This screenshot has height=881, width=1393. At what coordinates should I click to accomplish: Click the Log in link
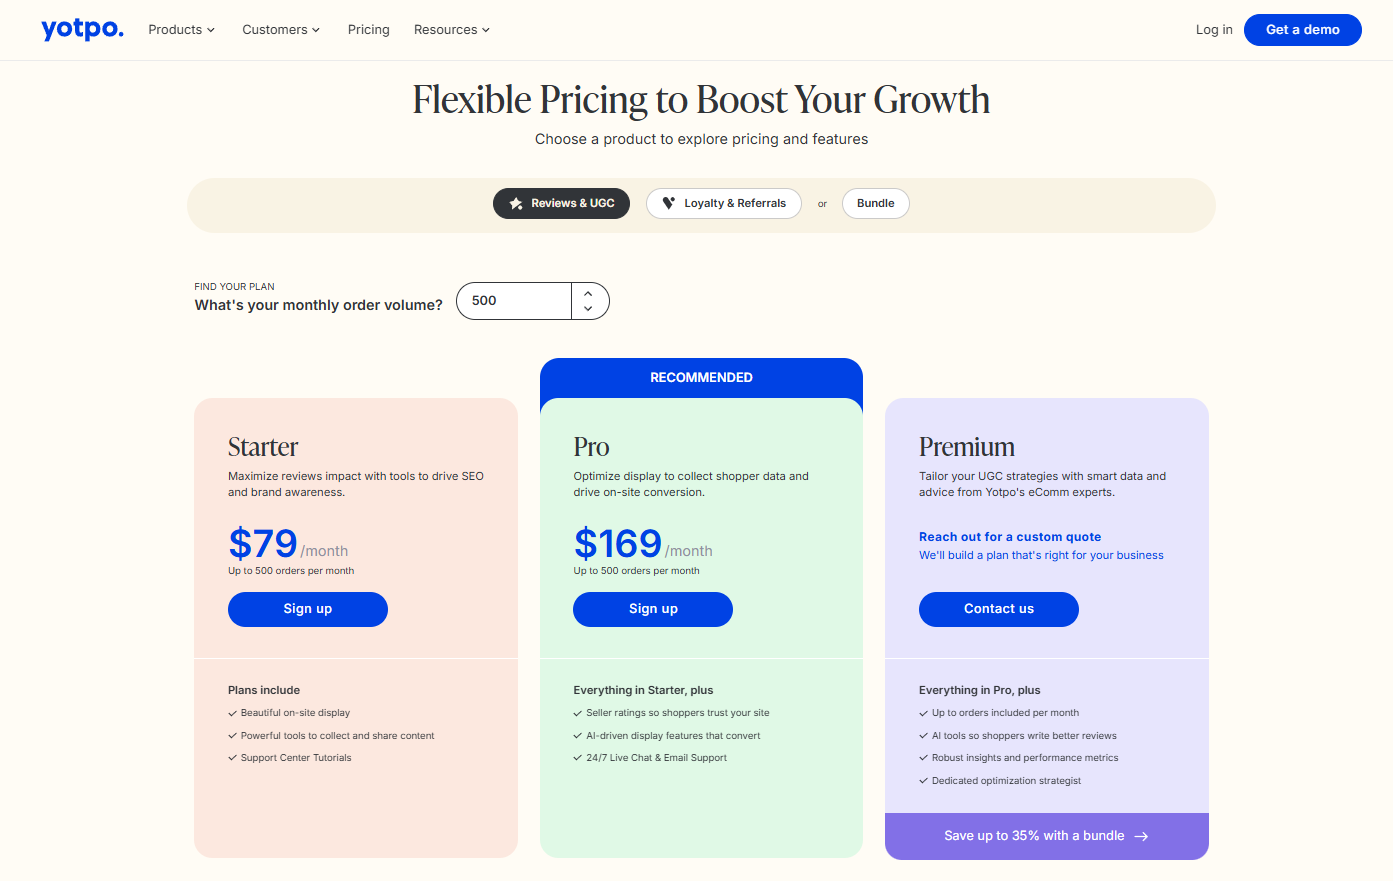click(x=1214, y=29)
